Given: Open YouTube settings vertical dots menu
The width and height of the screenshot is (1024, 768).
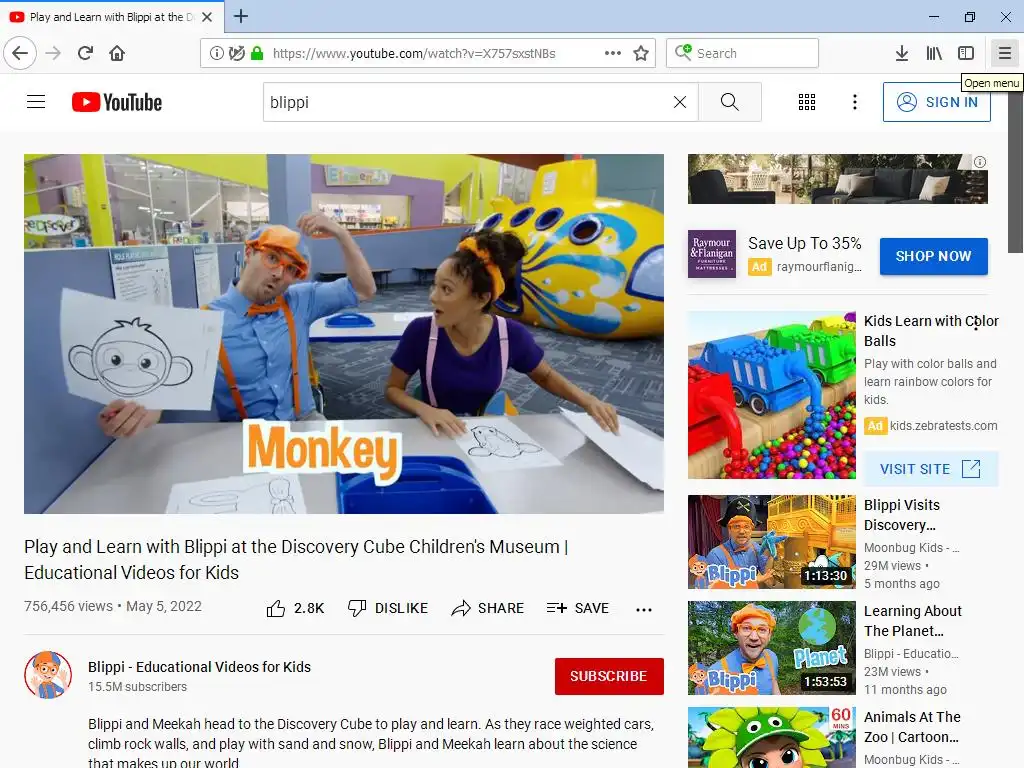Looking at the screenshot, I should pos(854,102).
